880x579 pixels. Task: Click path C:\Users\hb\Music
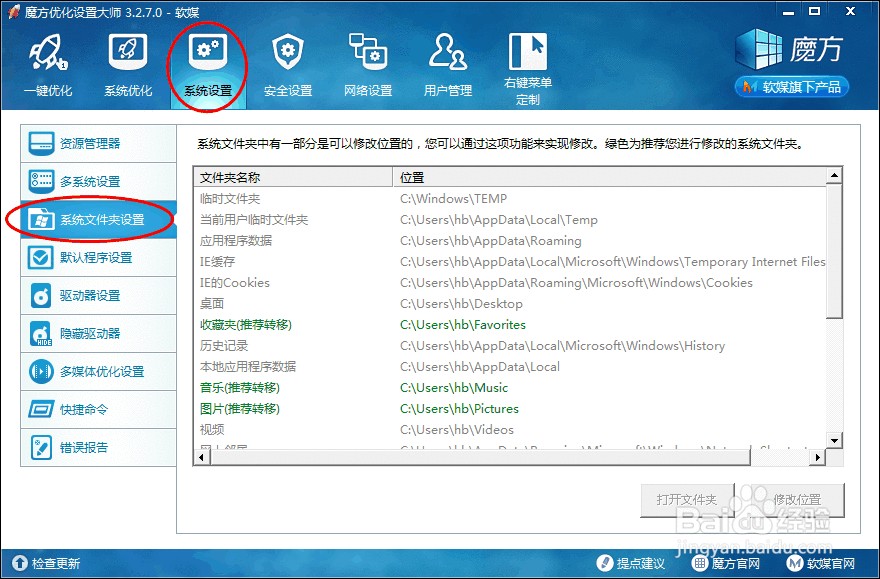click(454, 388)
